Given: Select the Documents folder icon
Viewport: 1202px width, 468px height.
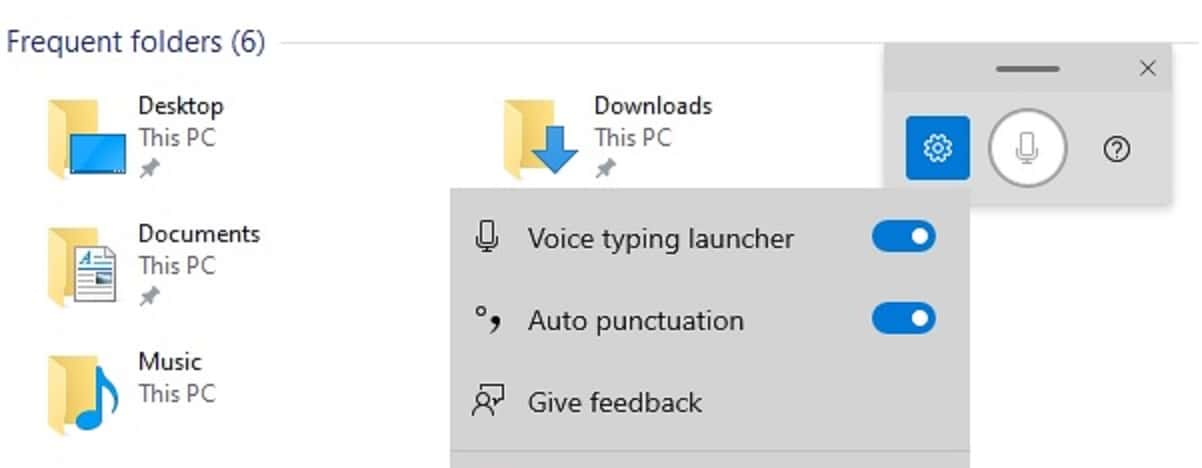Looking at the screenshot, I should pyautogui.click(x=83, y=266).
